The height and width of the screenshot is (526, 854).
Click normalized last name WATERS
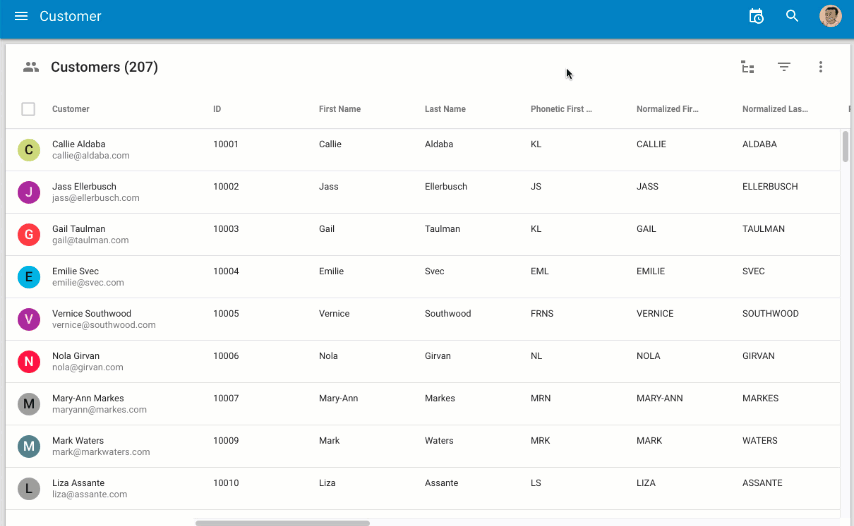click(760, 441)
